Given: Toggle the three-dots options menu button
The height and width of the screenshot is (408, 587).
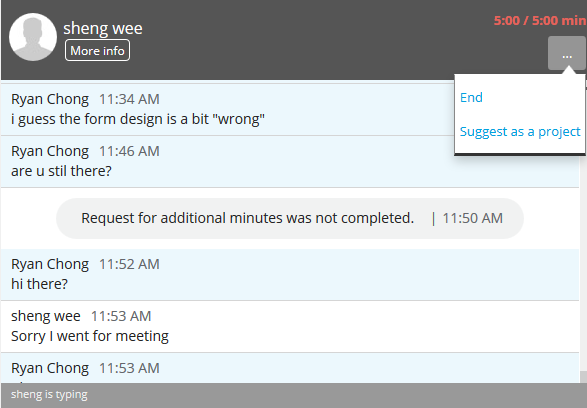Looking at the screenshot, I should click(x=567, y=53).
